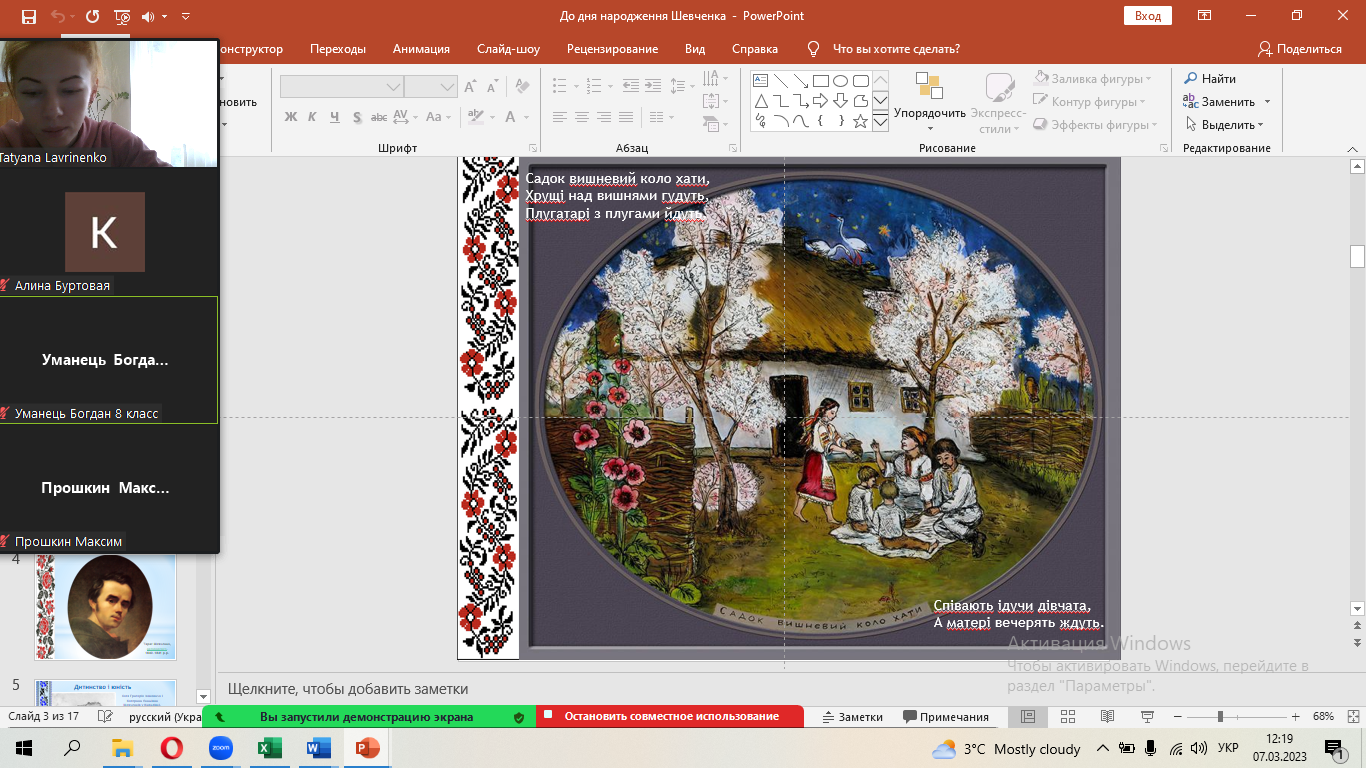Switch to Slide Sorter view
1366x768 pixels.
pos(1067,717)
